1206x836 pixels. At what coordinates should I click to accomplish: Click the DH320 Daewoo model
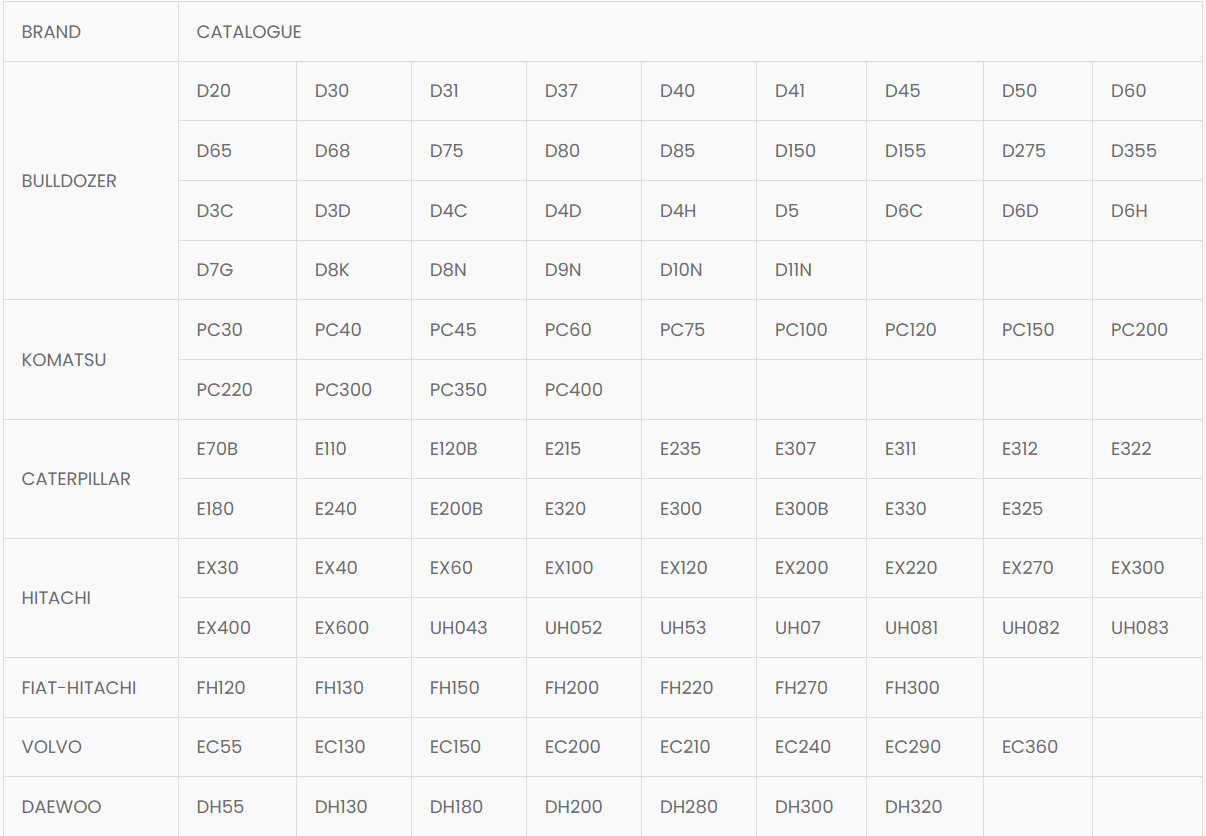click(x=925, y=807)
